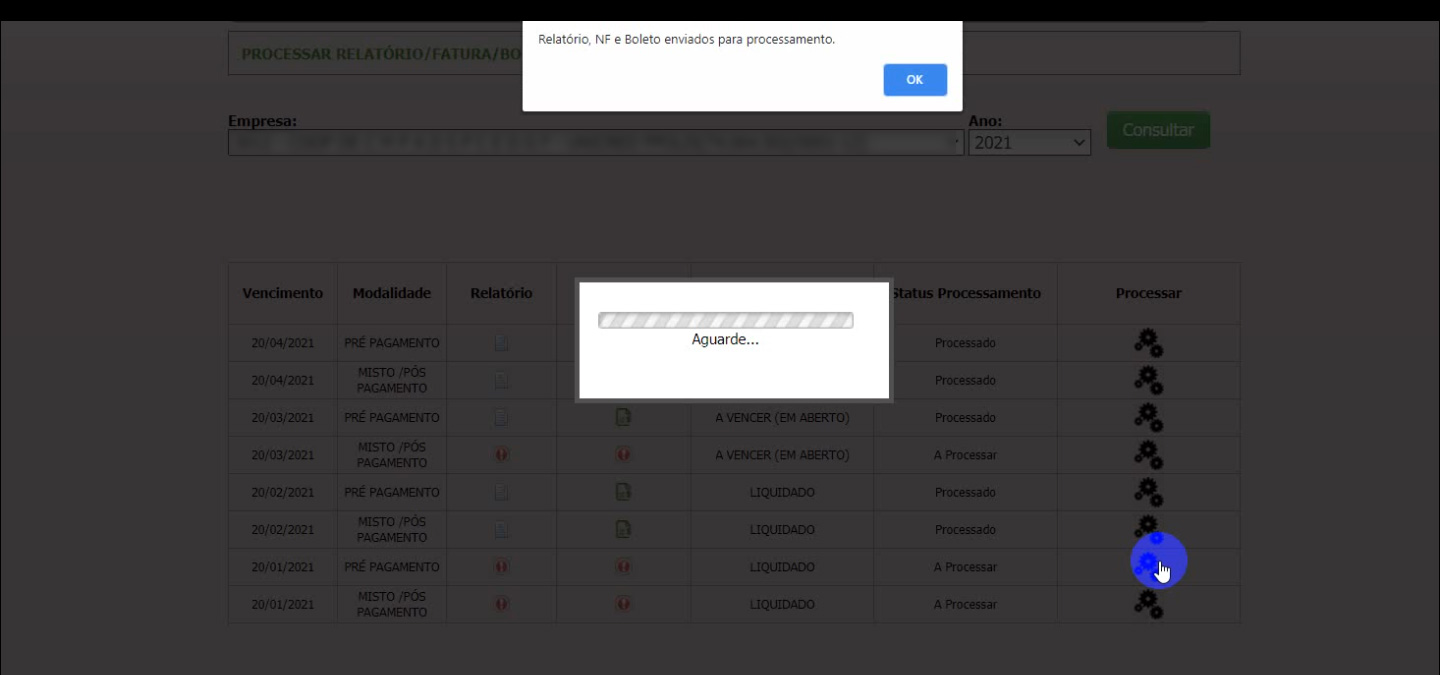Click red alert beside LIQUIDADO in 20/01/2021 PRÉ PAGAMENTO row

[x=623, y=567]
